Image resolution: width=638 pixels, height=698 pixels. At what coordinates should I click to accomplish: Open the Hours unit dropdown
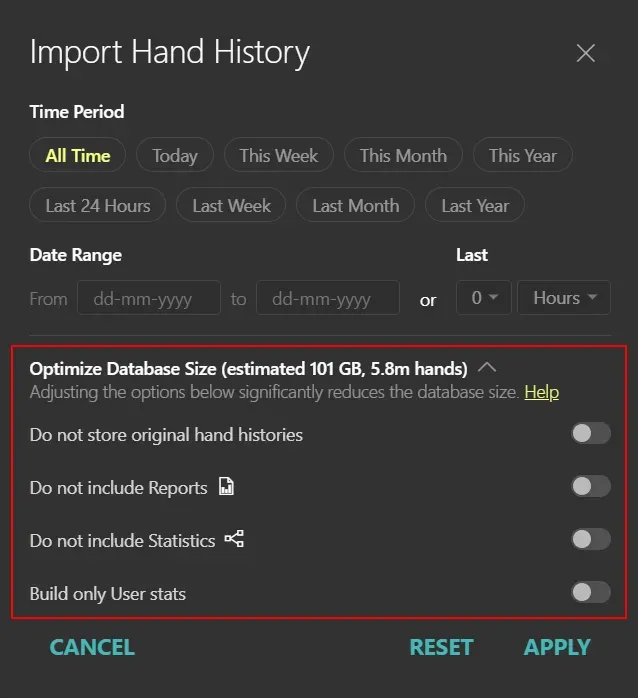coord(564,298)
